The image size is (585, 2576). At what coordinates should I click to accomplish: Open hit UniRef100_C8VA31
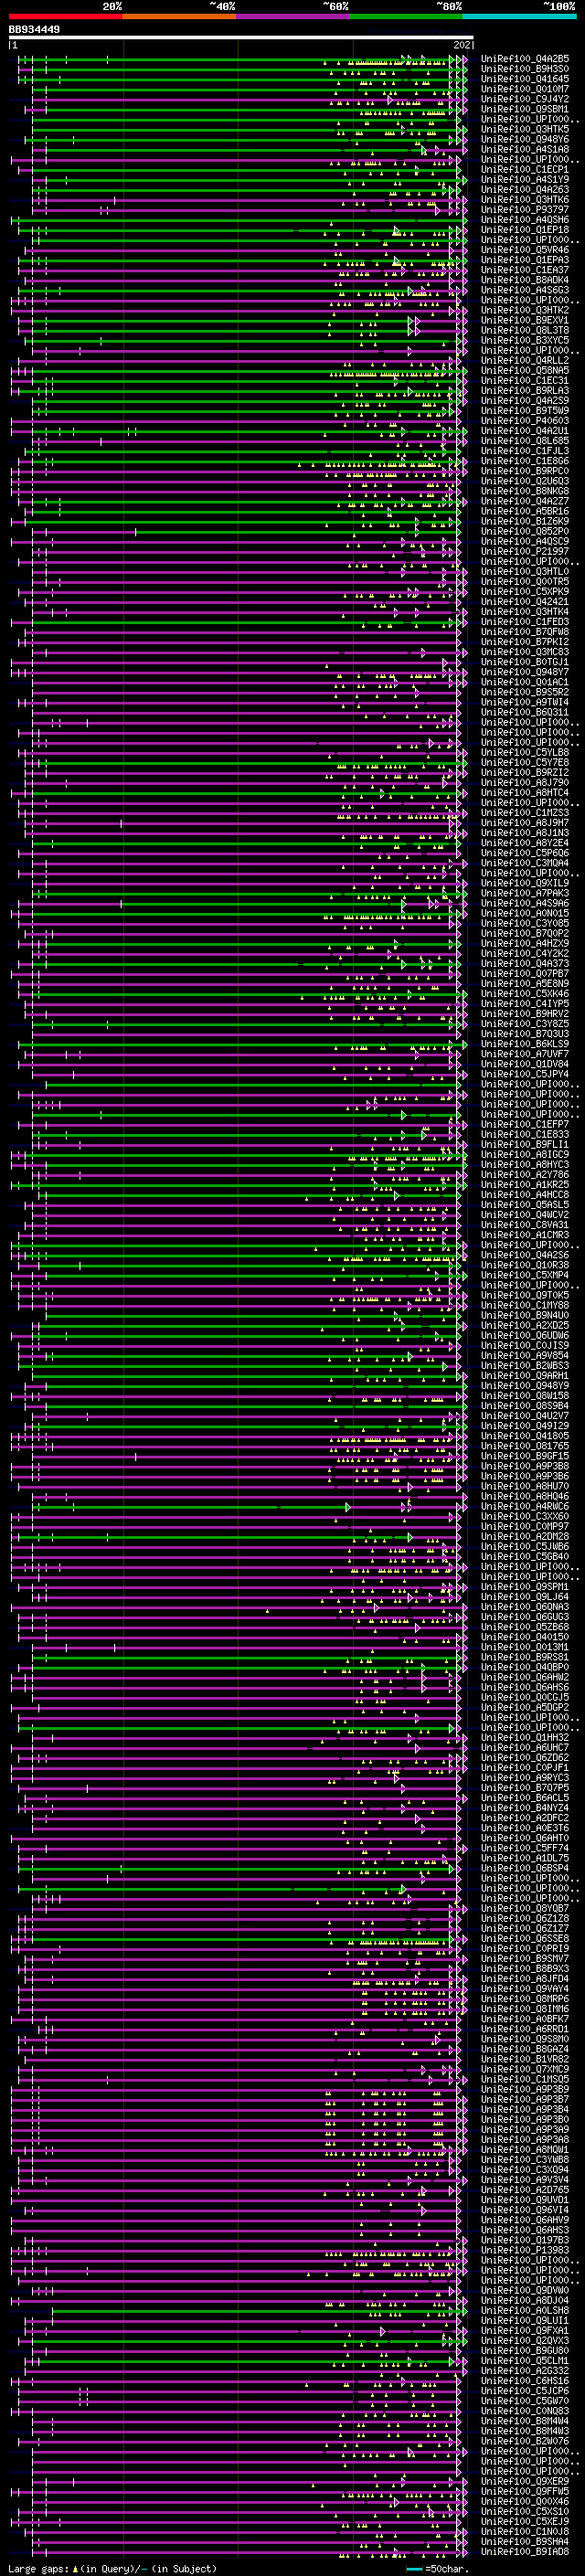pos(525,1224)
